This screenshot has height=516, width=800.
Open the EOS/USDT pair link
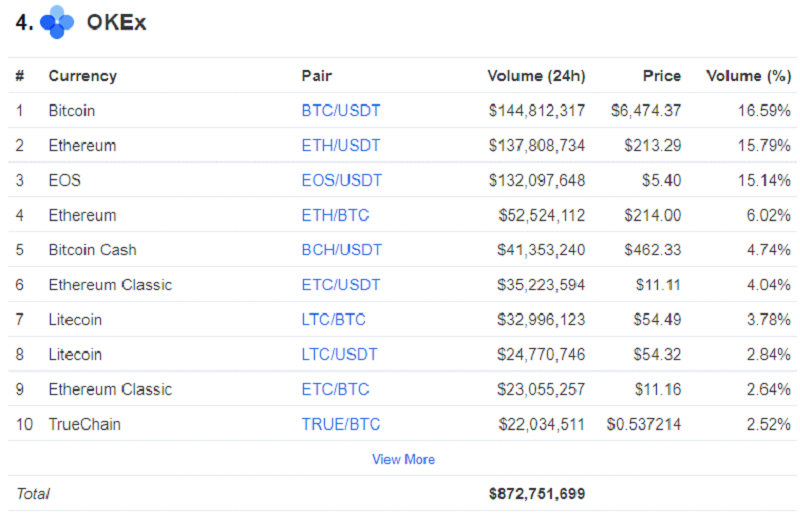click(x=341, y=180)
